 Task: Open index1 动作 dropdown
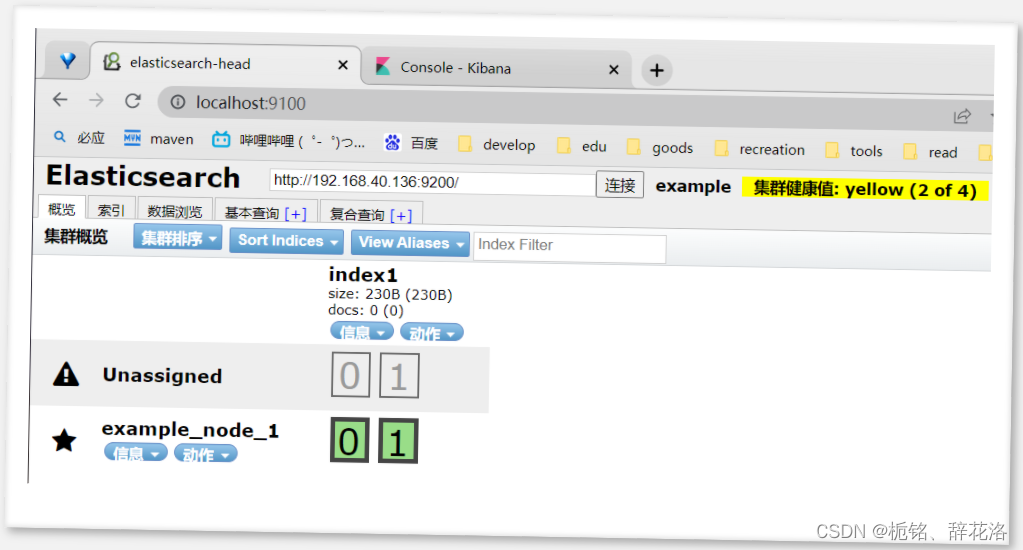point(431,333)
